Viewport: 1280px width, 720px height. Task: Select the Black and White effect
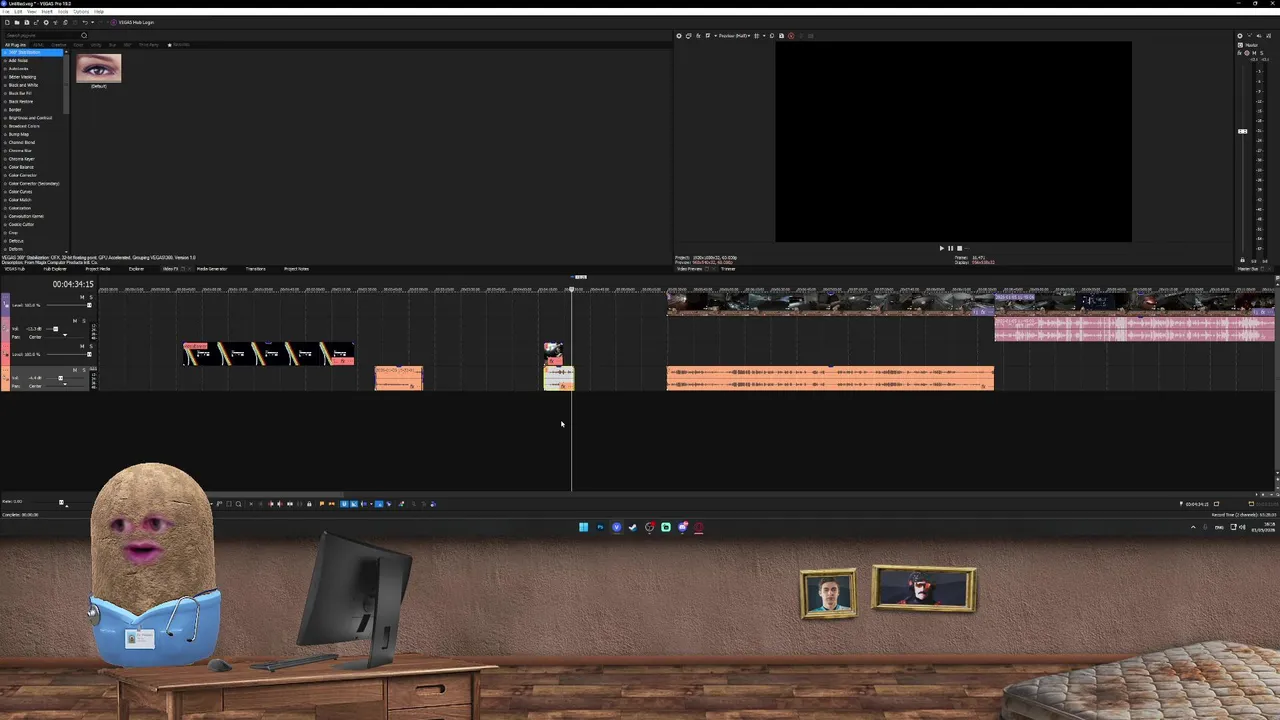(24, 85)
